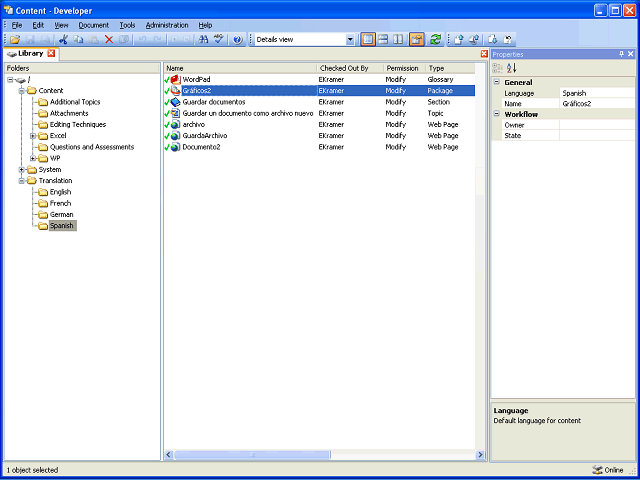Screen dimensions: 640x480
Task: Sort by the Name column header
Action: 240,68
